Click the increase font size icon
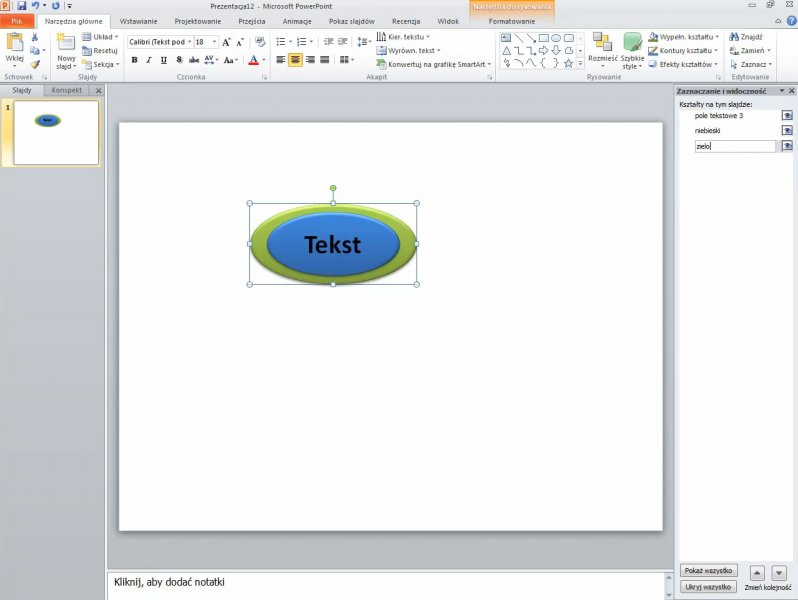The width and height of the screenshot is (798, 600). (227, 42)
